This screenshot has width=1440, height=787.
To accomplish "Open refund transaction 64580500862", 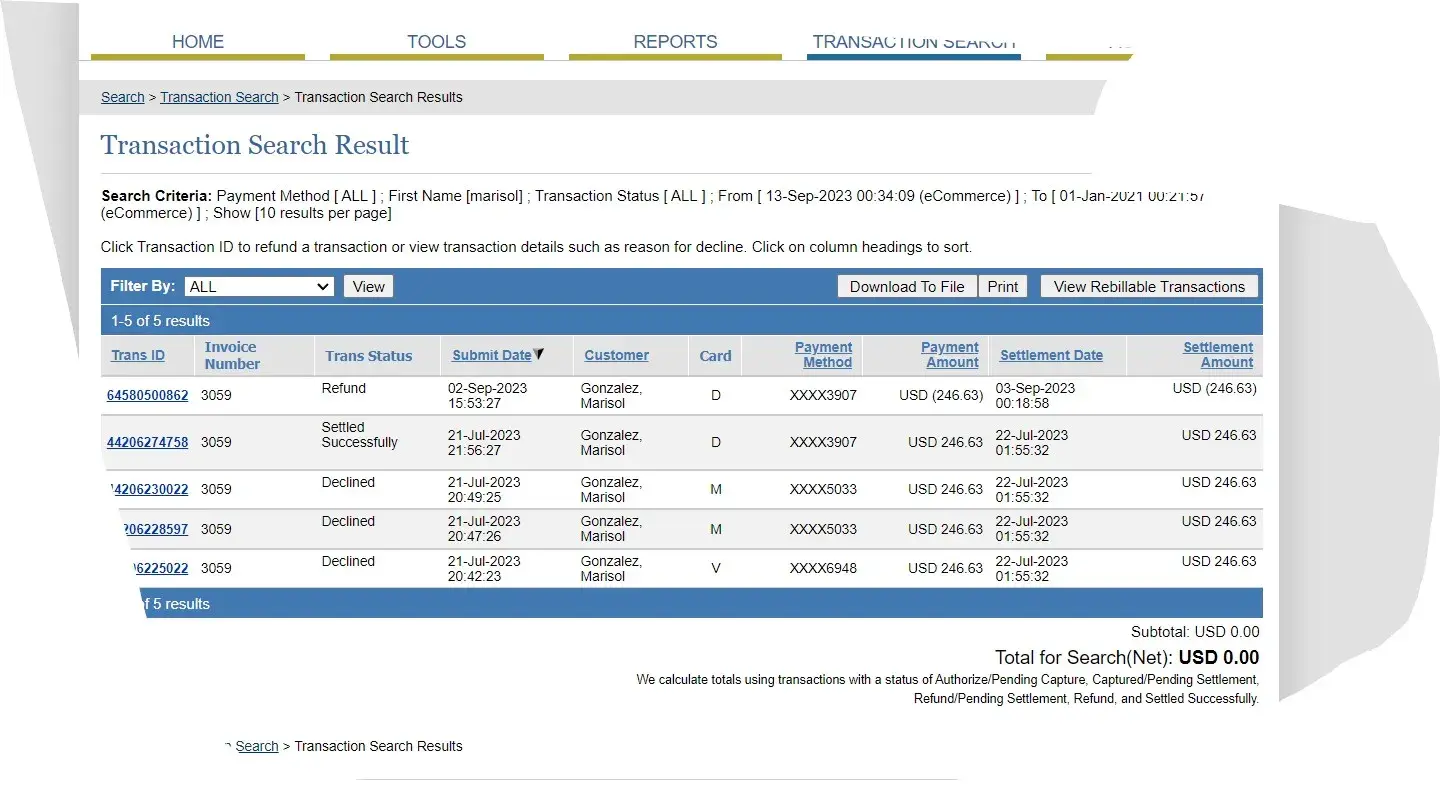I will (x=147, y=395).
